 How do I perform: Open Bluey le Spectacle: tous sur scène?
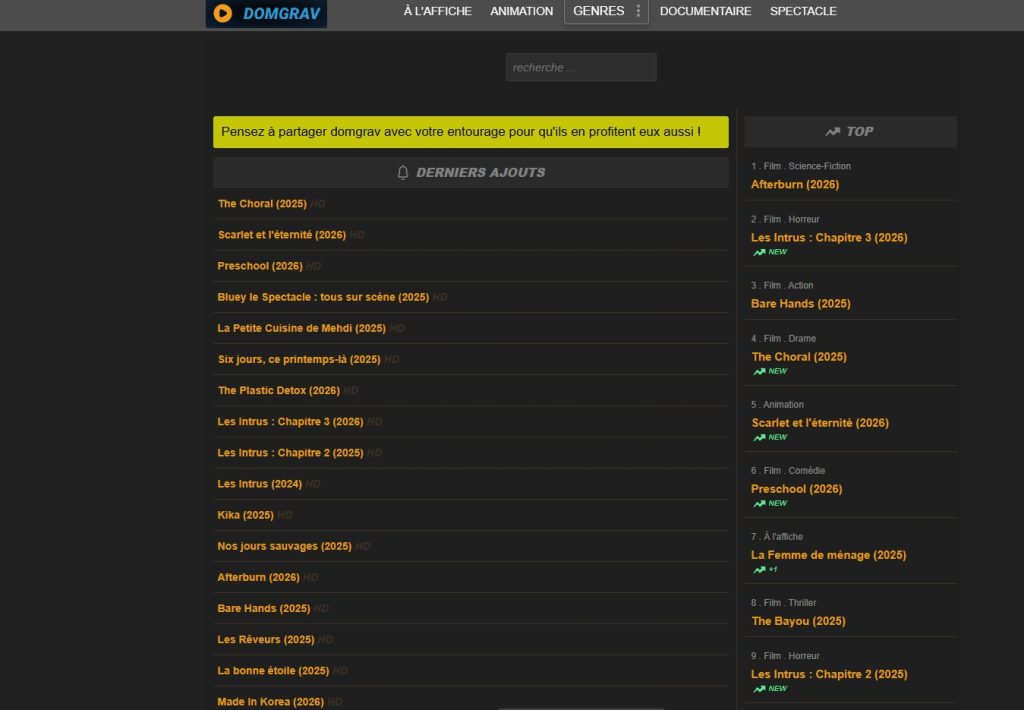pyautogui.click(x=322, y=297)
